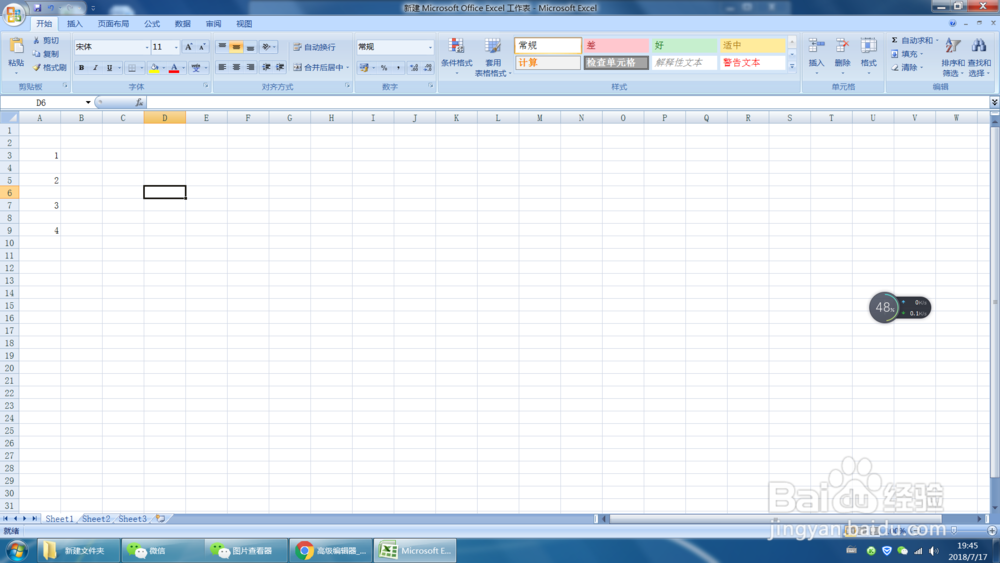Open the font size 11 dropdown

176,47
